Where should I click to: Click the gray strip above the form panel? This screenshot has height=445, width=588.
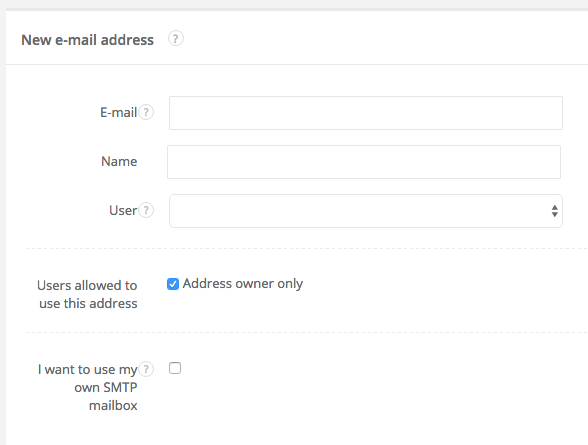(294, 4)
